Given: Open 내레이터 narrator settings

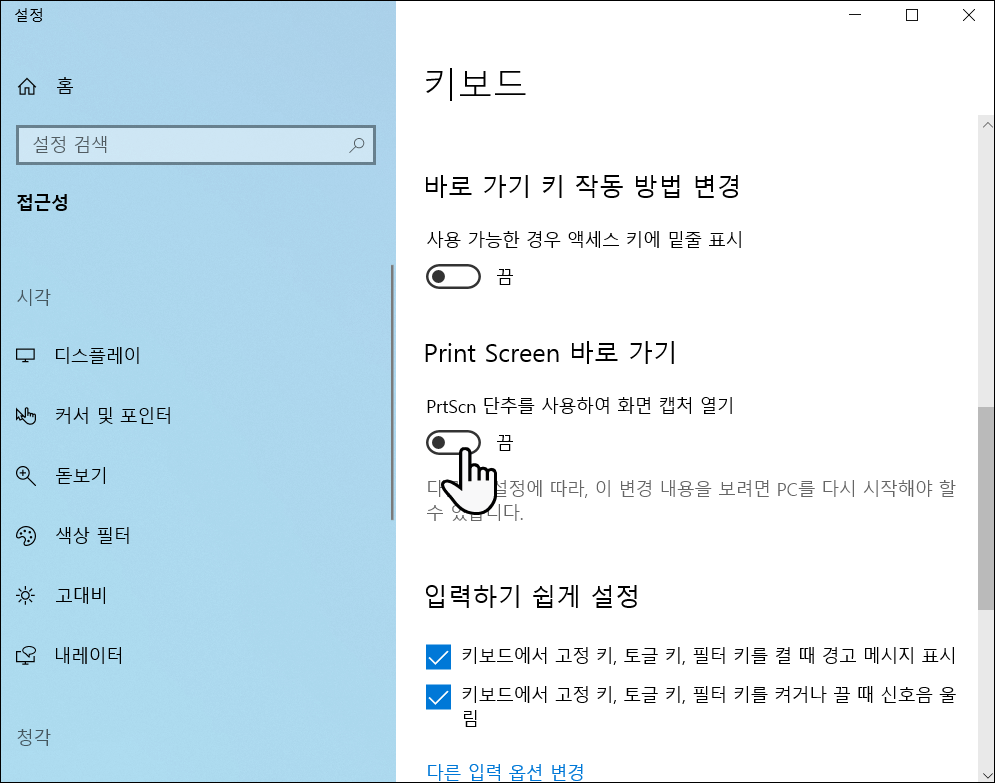Looking at the screenshot, I should (x=88, y=656).
